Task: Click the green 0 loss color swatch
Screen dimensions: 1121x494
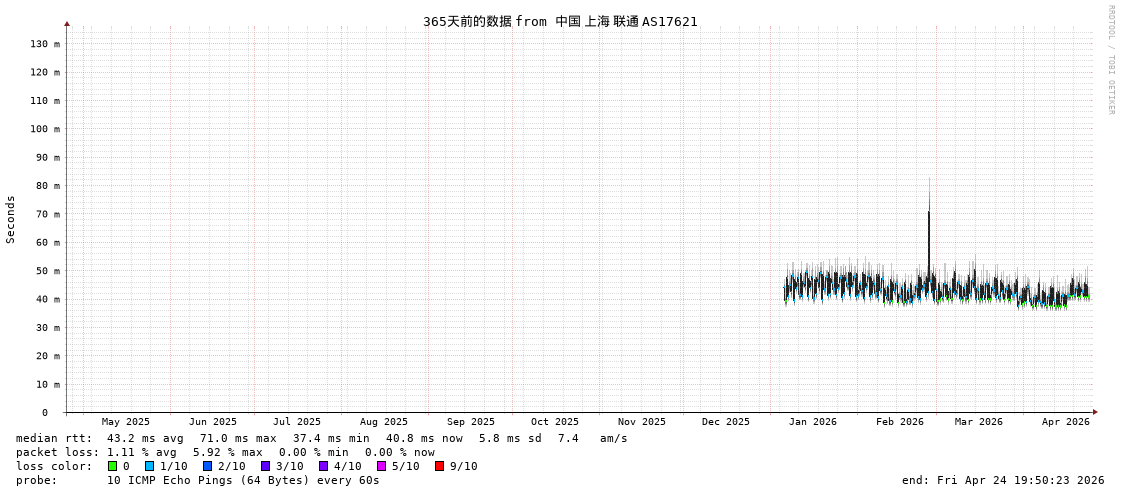Action: tap(112, 466)
